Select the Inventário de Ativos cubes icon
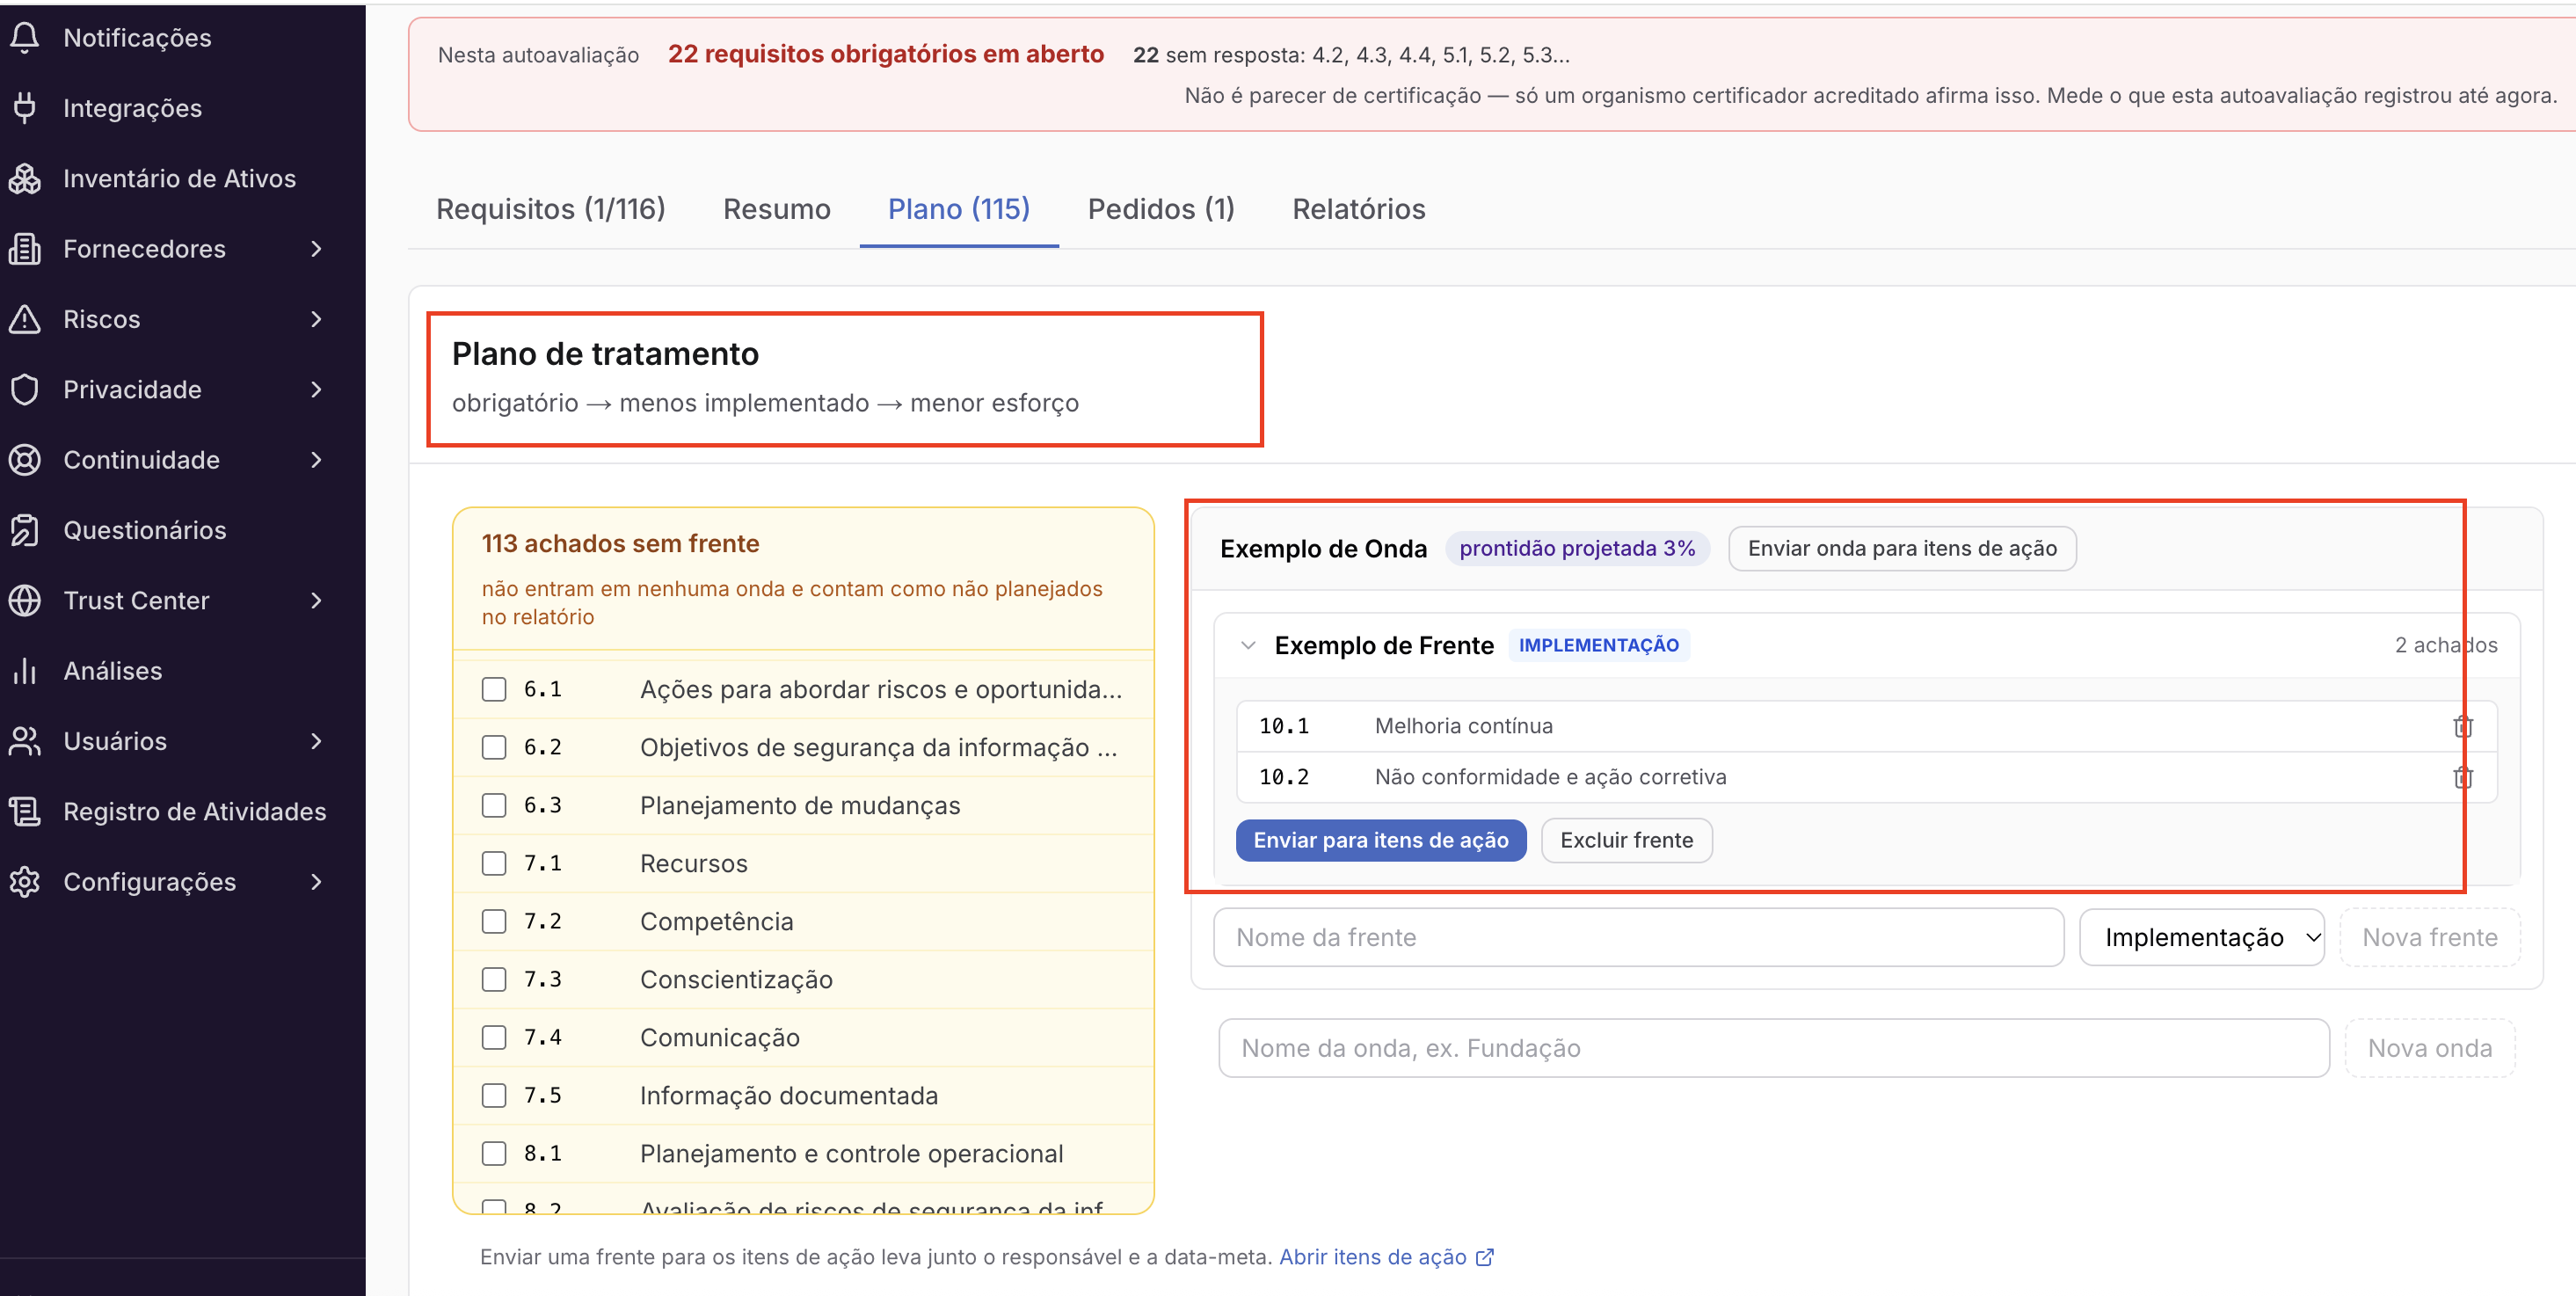 point(25,178)
